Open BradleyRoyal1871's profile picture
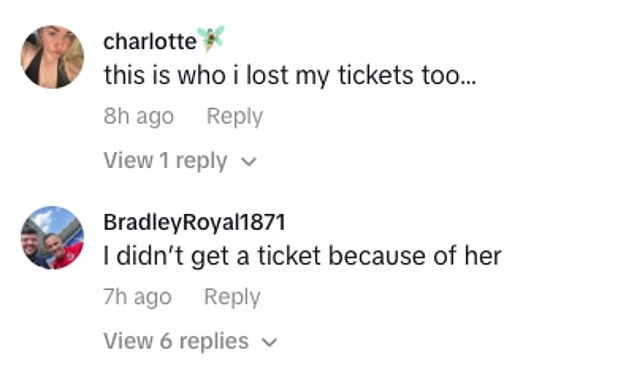This screenshot has height=374, width=634. (52, 238)
